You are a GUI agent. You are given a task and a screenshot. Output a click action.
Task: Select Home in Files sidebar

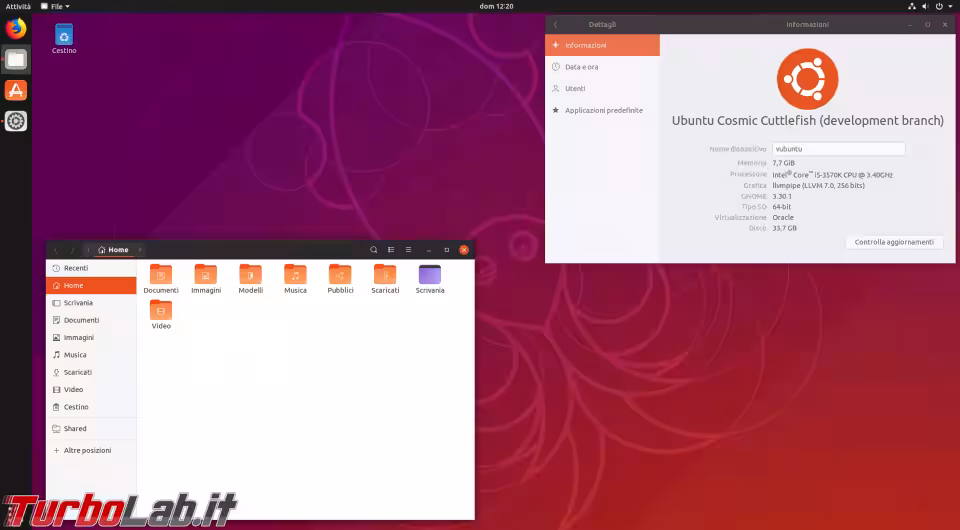click(91, 285)
